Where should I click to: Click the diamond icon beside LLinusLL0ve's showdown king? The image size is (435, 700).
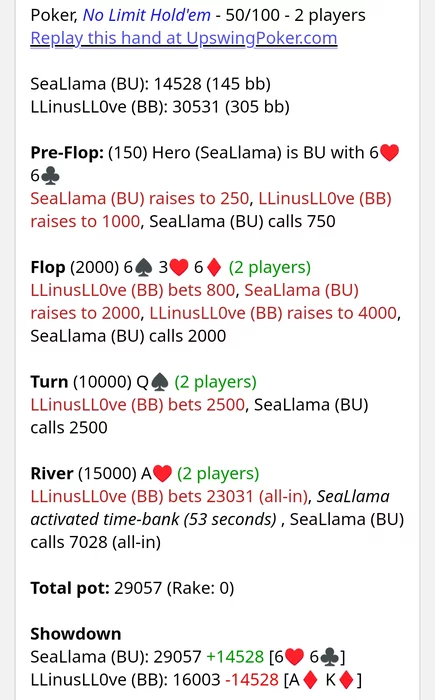346,680
